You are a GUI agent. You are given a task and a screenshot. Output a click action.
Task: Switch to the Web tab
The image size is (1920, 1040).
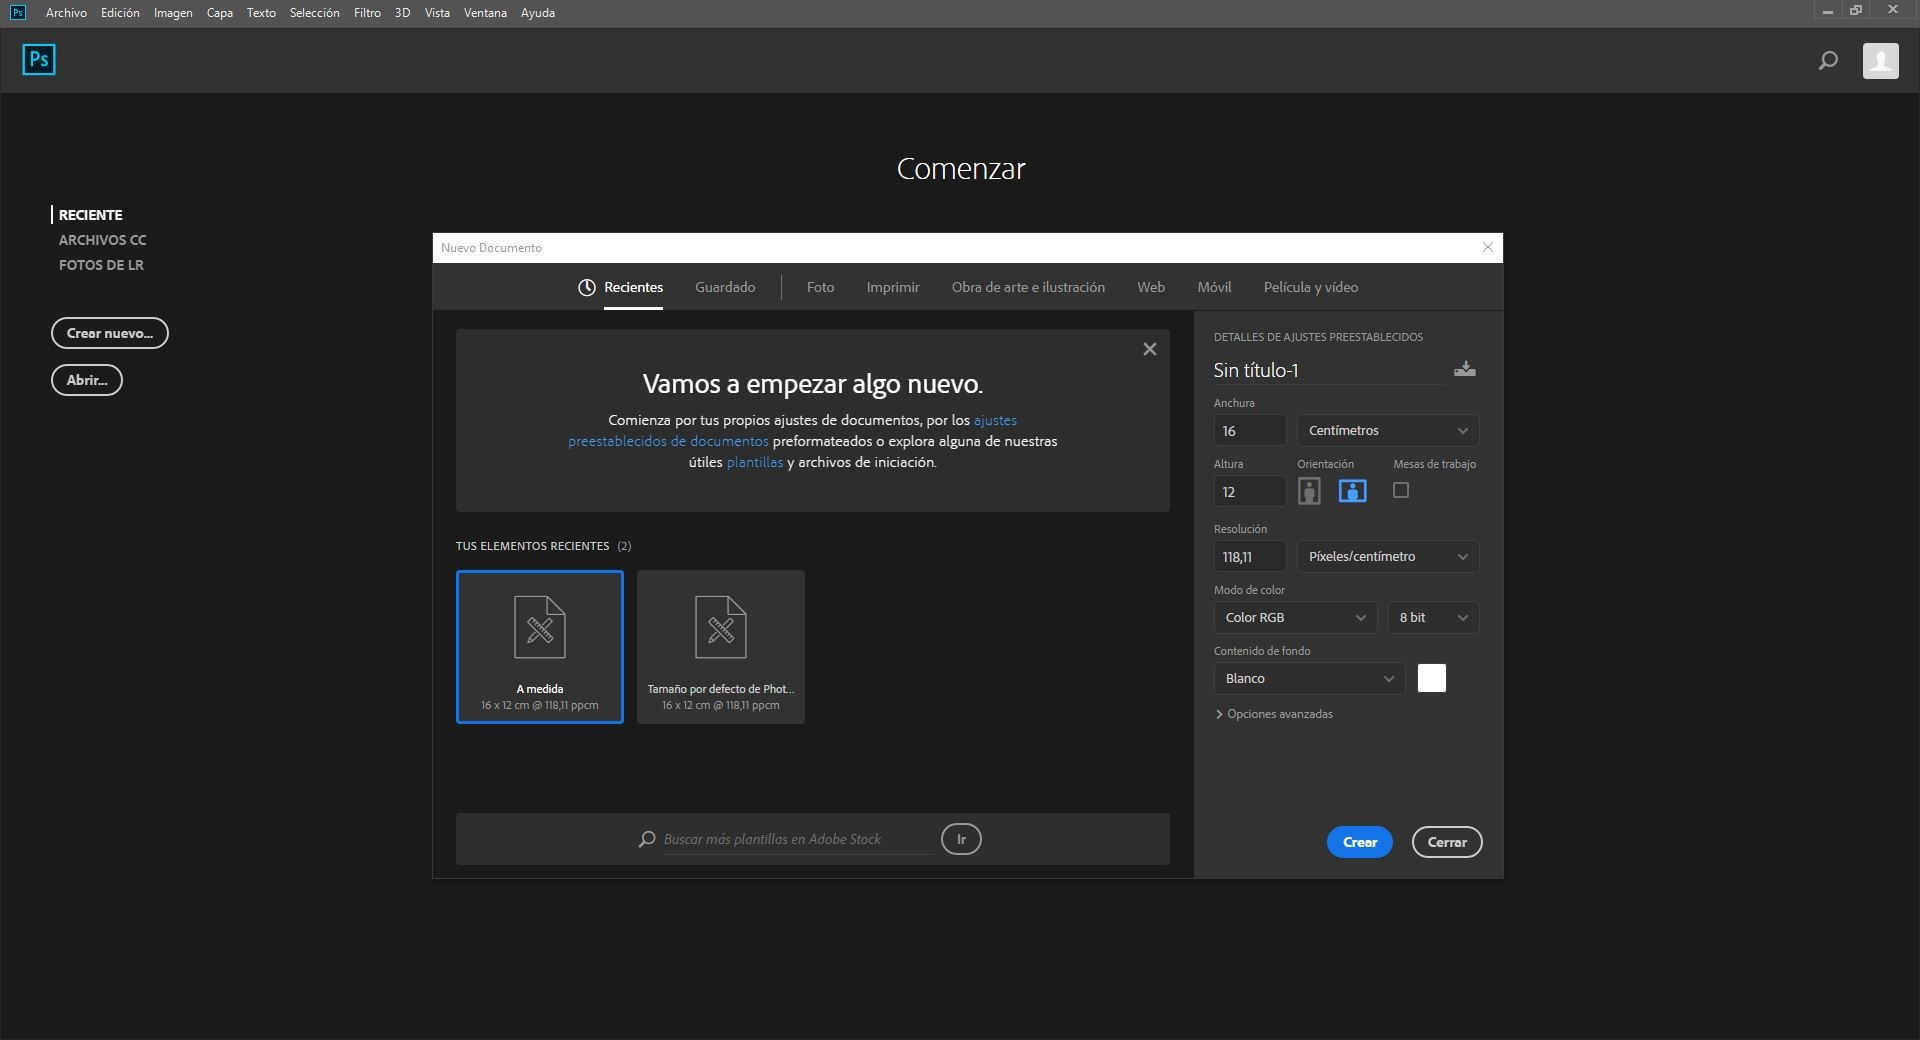[x=1151, y=288]
